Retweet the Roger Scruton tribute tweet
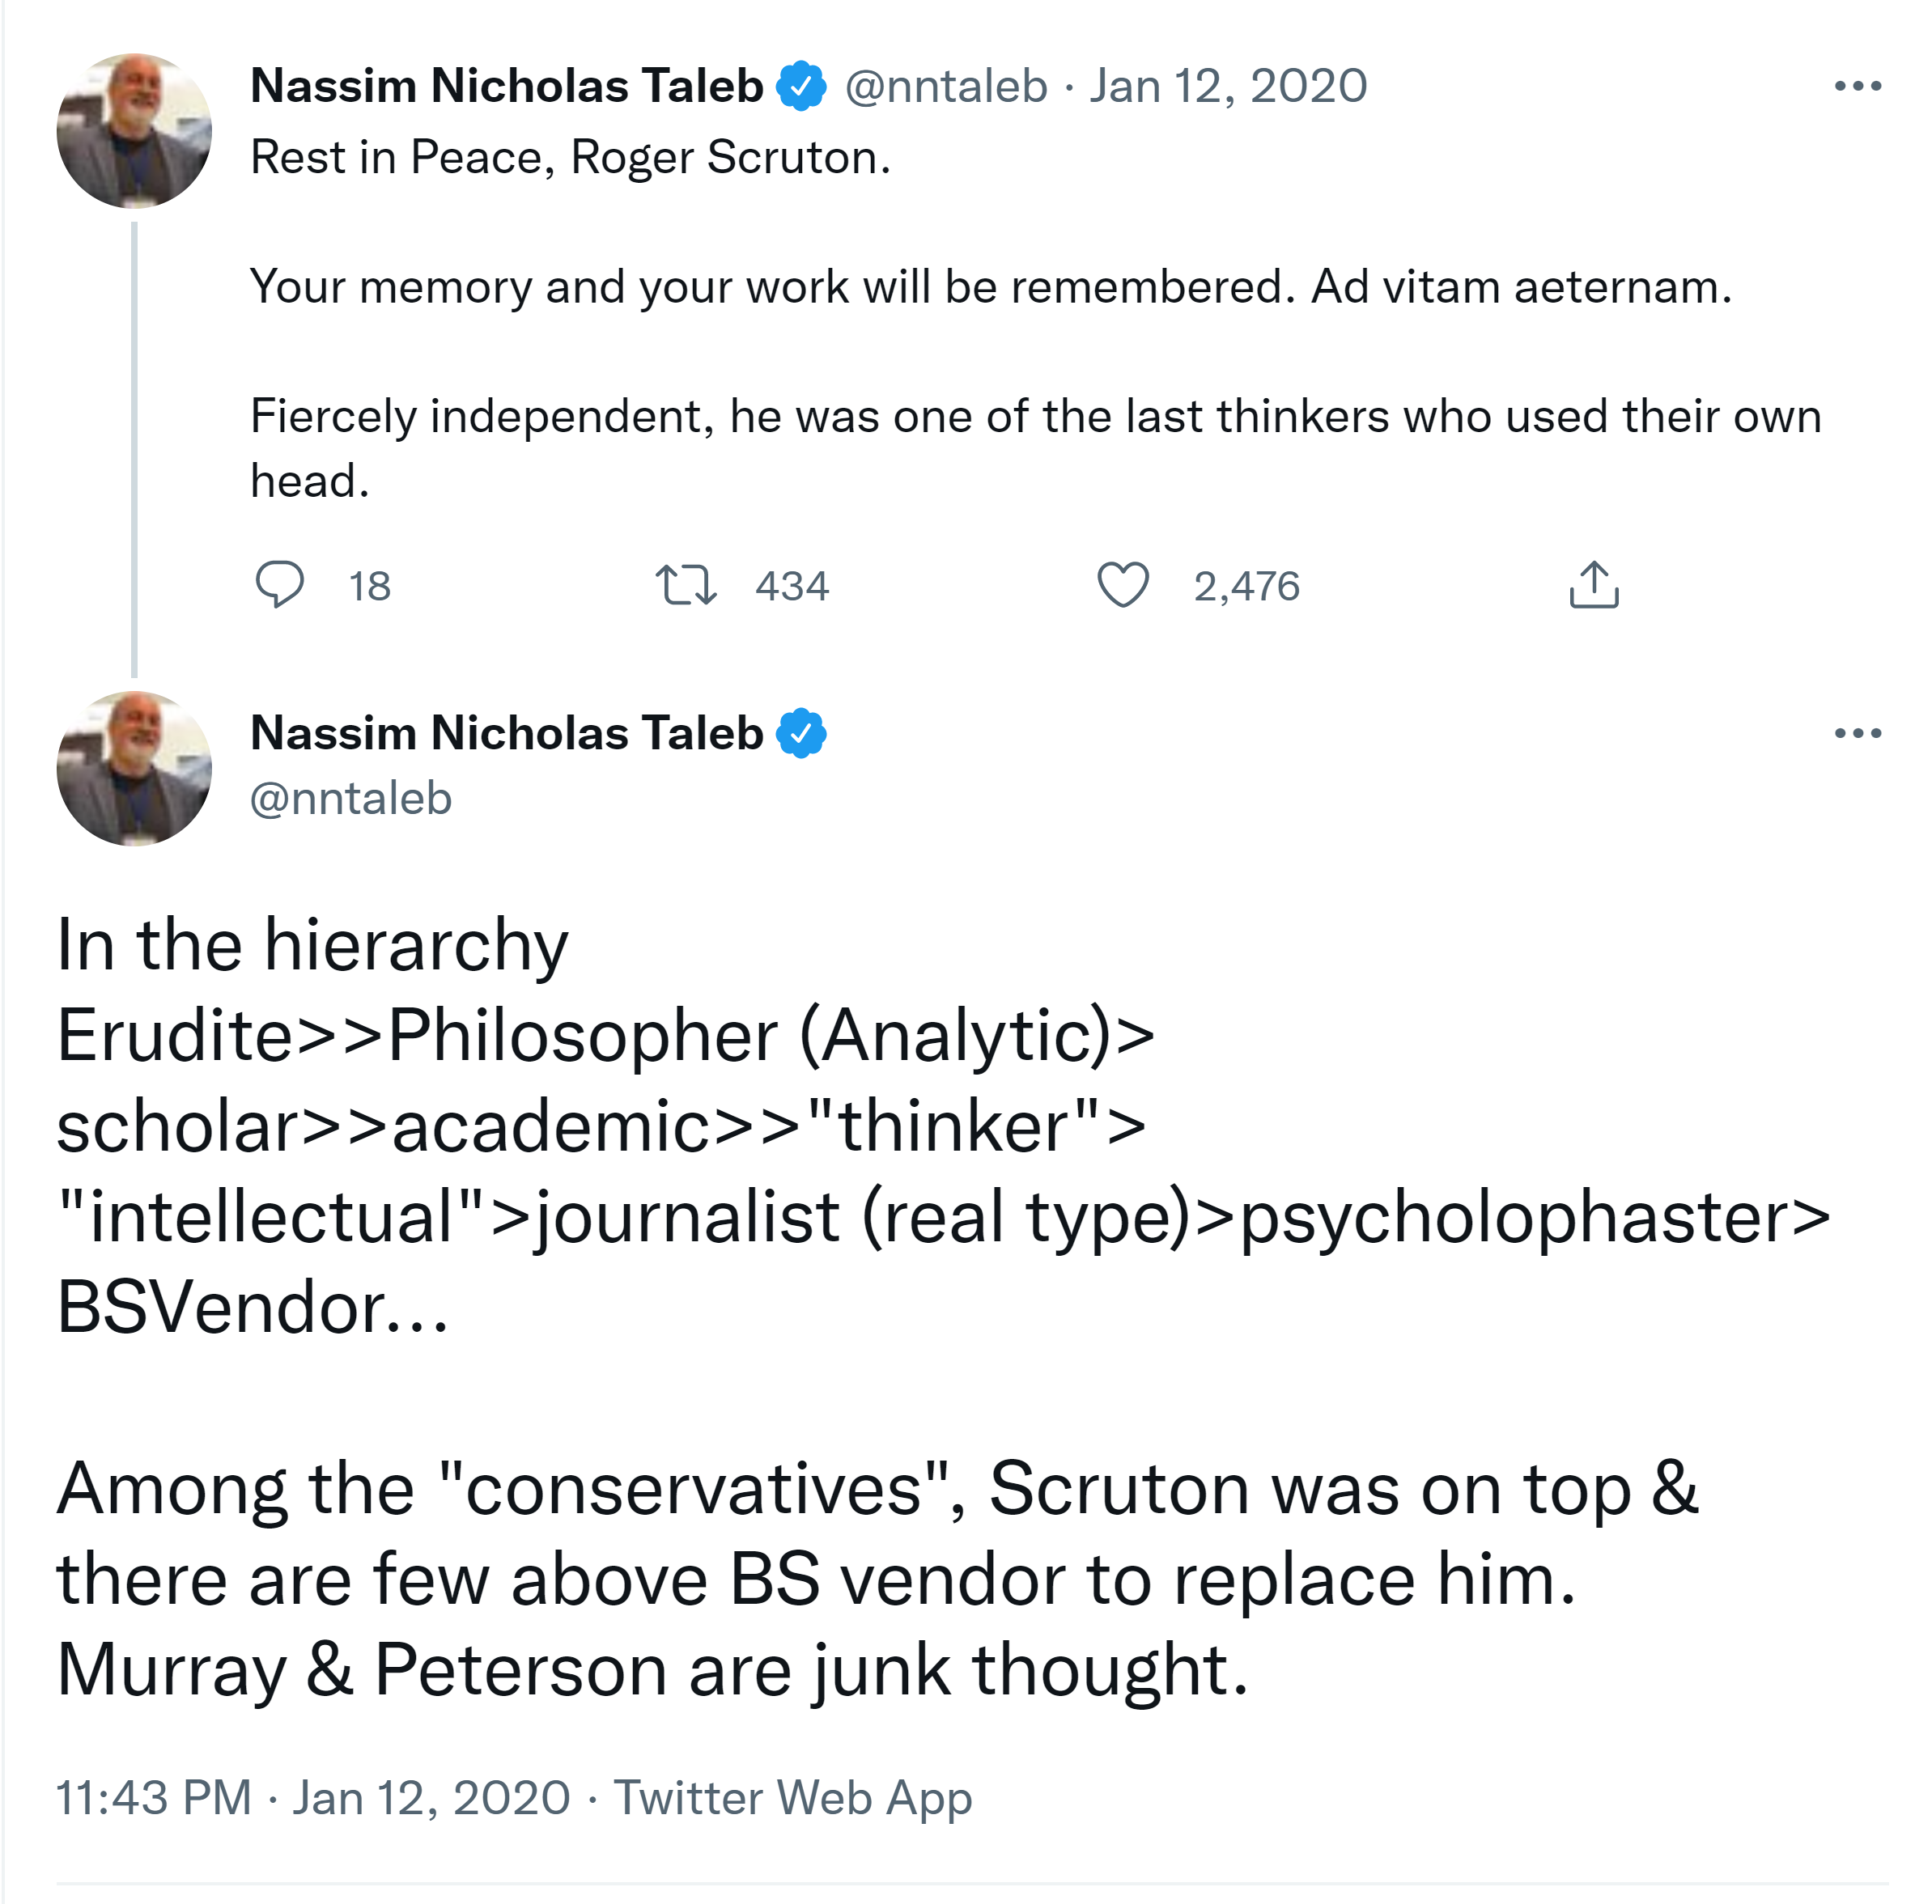1932x1904 pixels. 685,585
